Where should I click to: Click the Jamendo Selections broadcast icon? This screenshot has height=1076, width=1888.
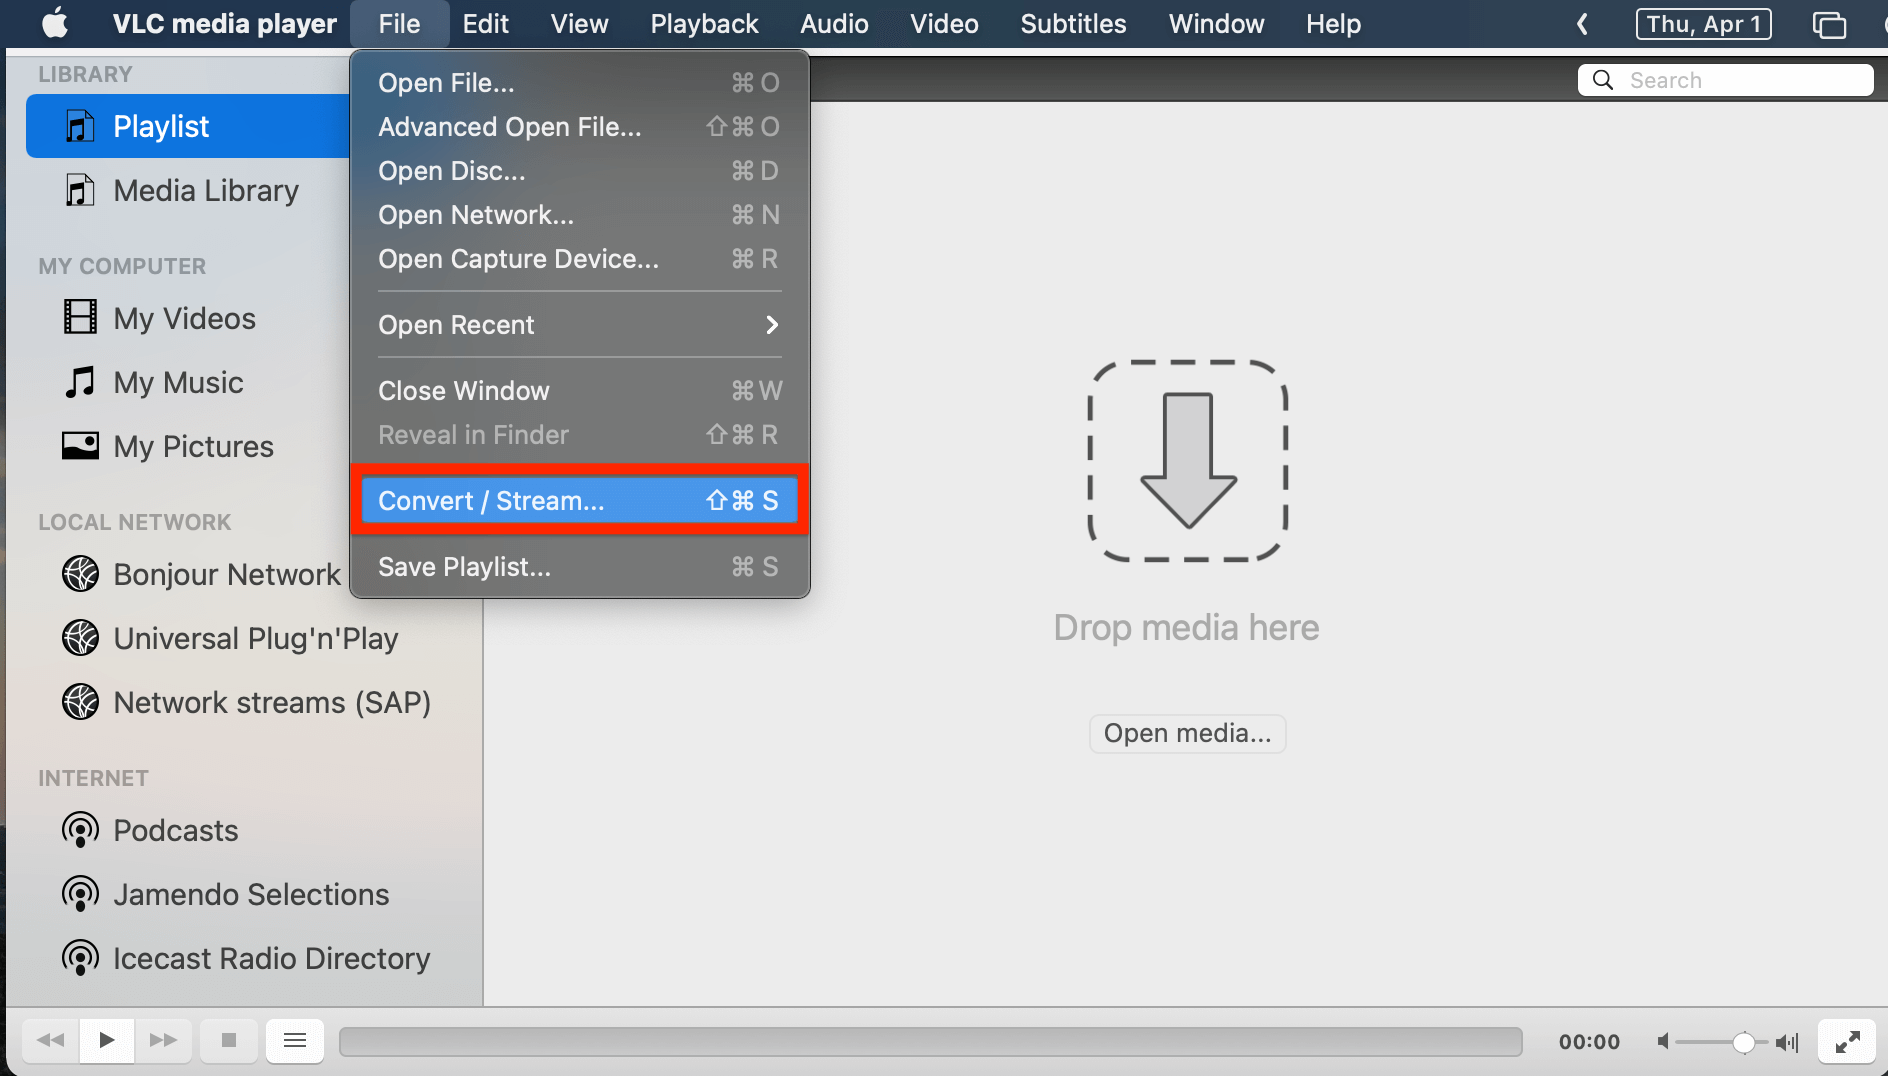[x=80, y=894]
